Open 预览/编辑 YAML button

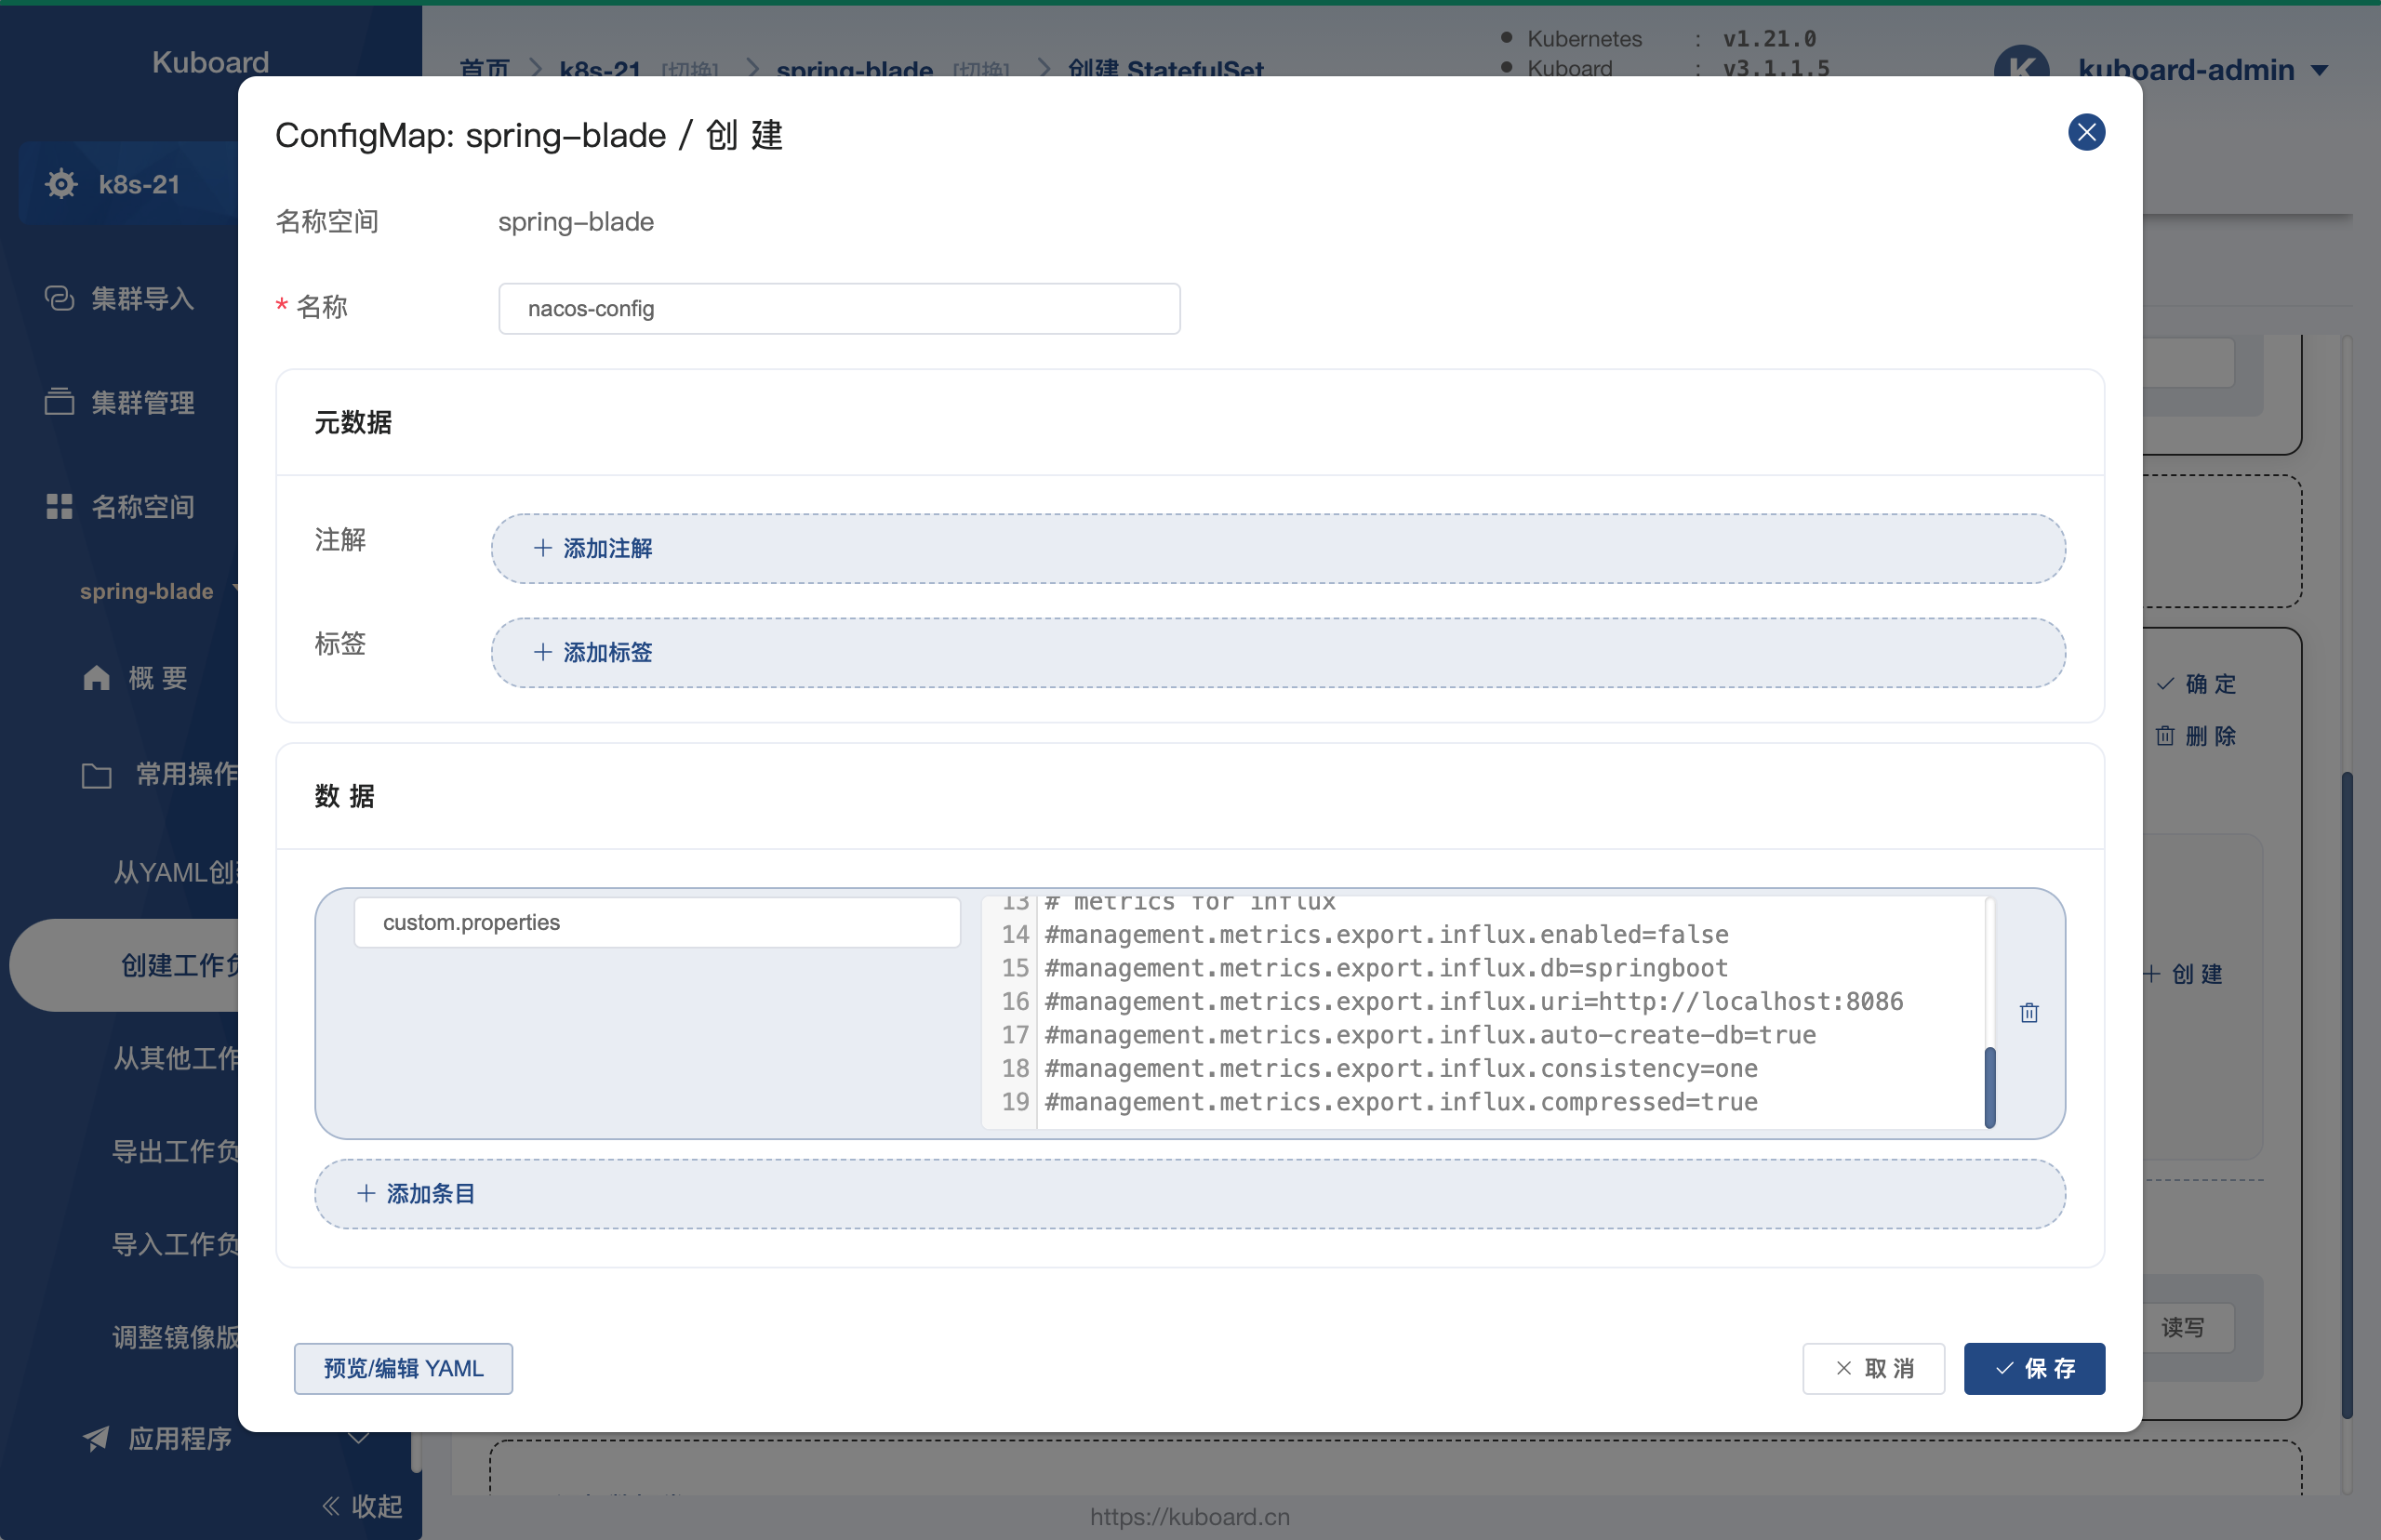click(403, 1368)
